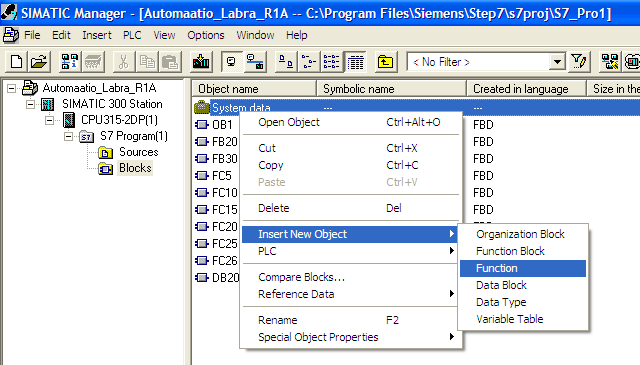The image size is (640, 365).
Task: Select S7 Program(1) in the tree
Action: 134,136
